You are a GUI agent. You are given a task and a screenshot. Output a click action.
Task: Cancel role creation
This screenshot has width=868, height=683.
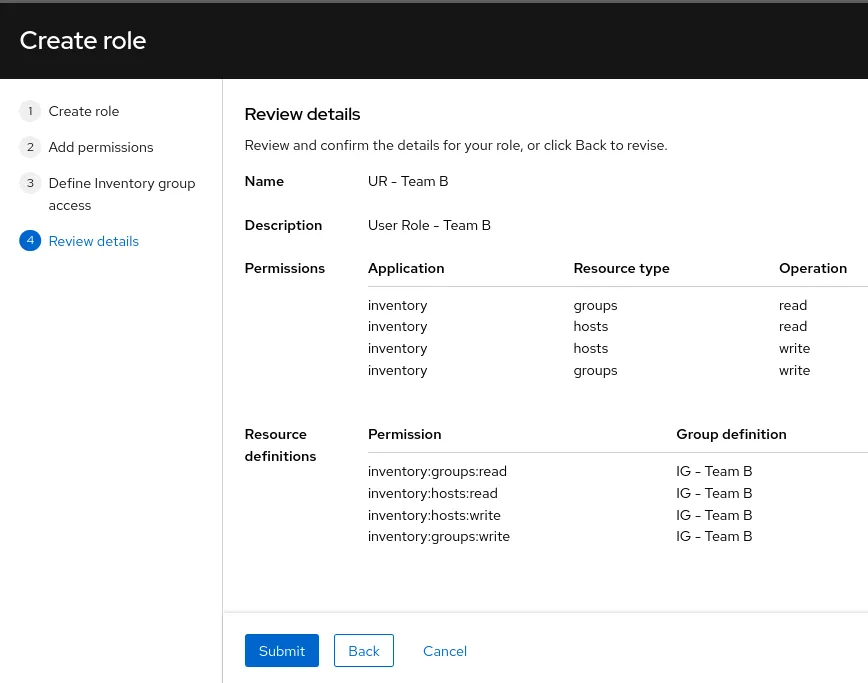point(445,651)
